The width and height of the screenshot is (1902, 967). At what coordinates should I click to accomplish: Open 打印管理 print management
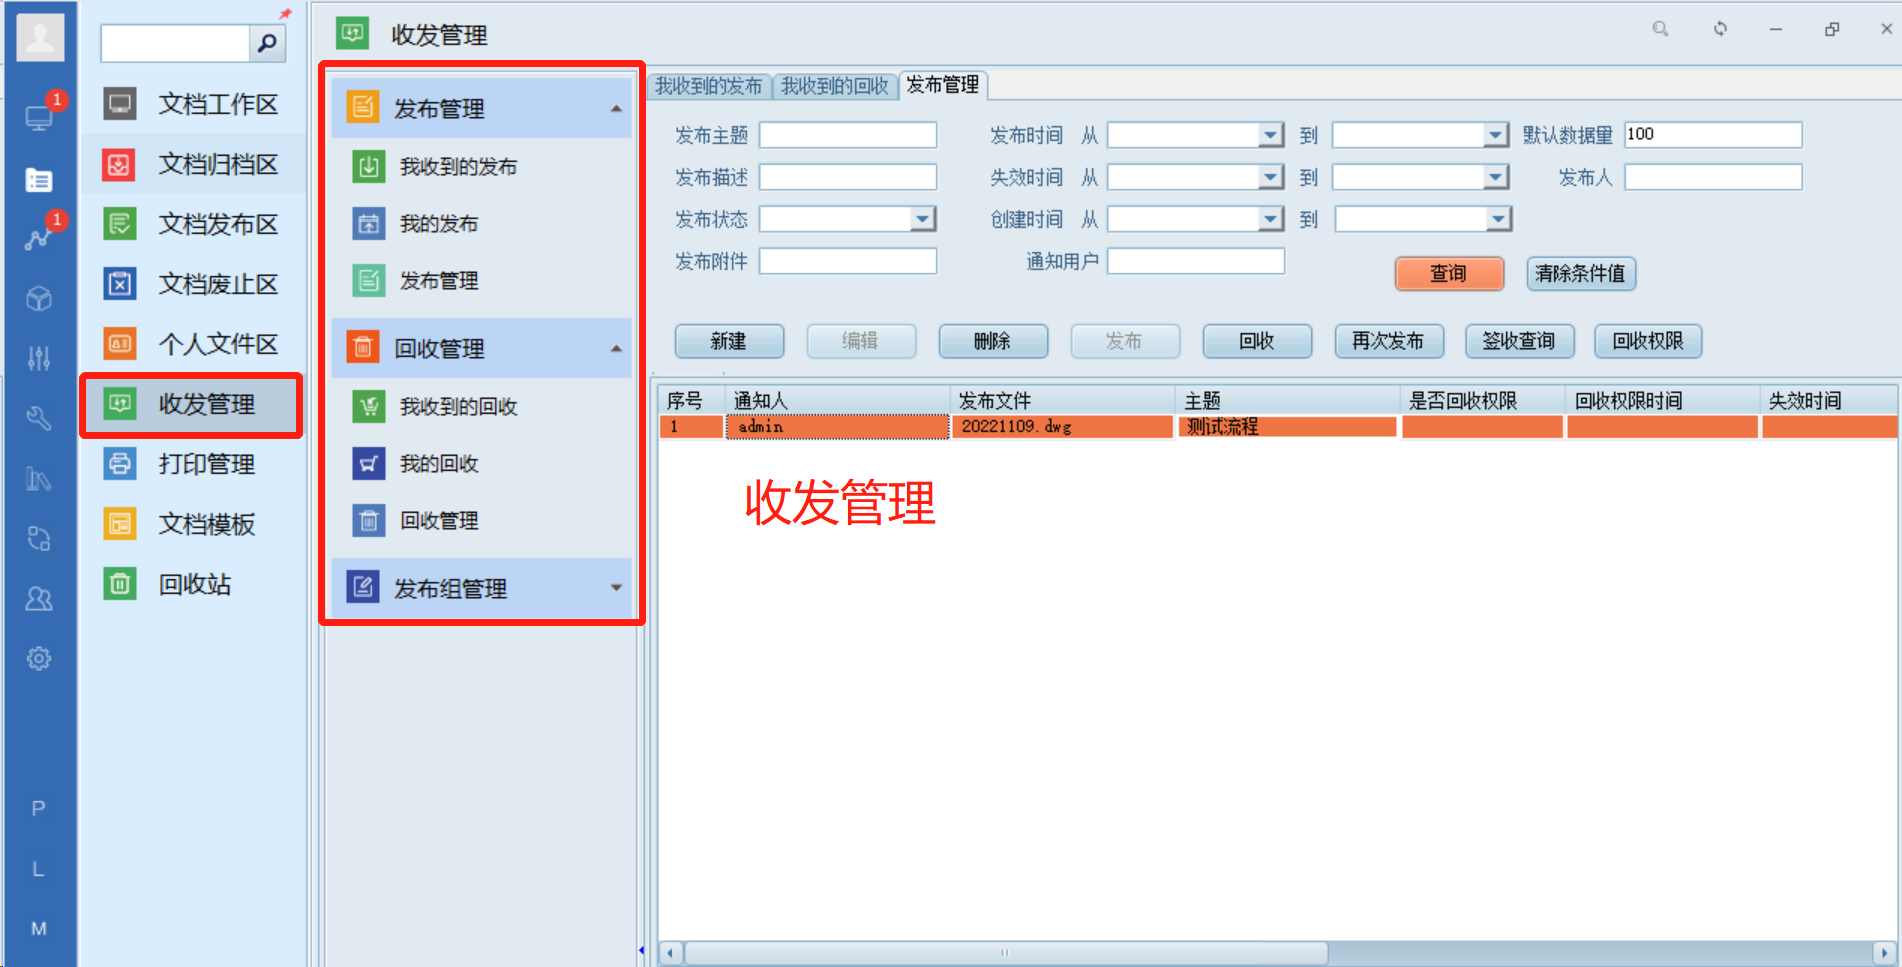click(206, 464)
